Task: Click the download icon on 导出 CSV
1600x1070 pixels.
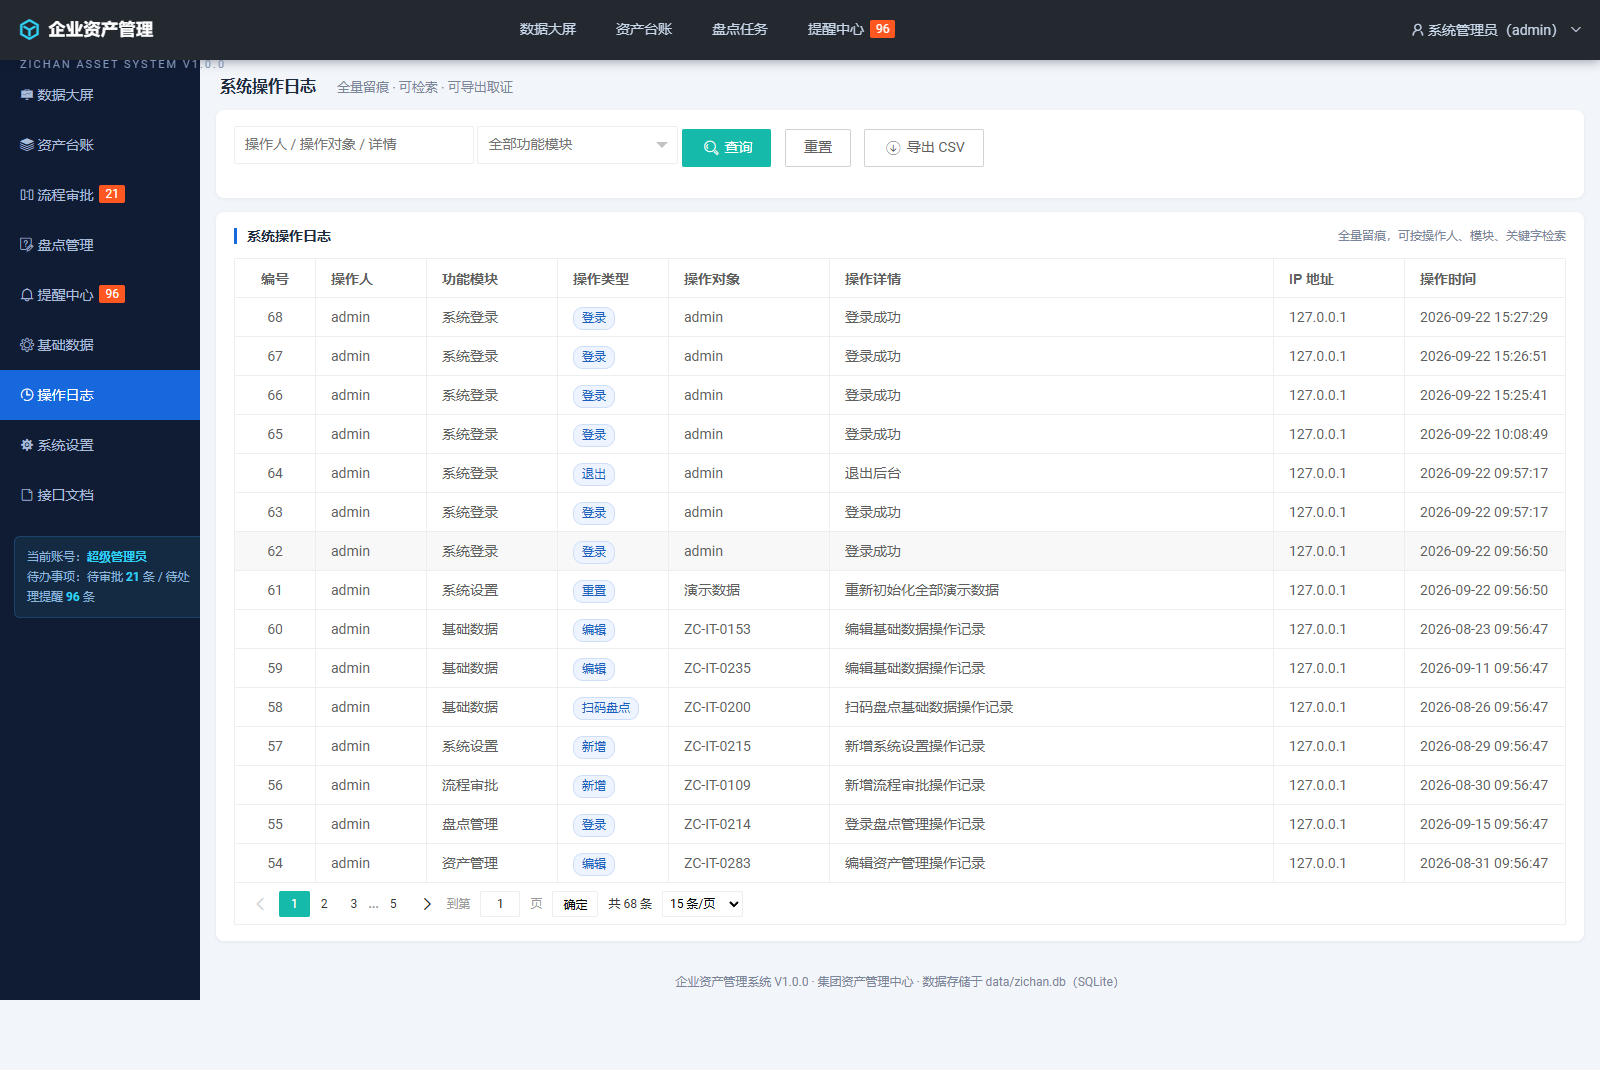Action: [893, 148]
